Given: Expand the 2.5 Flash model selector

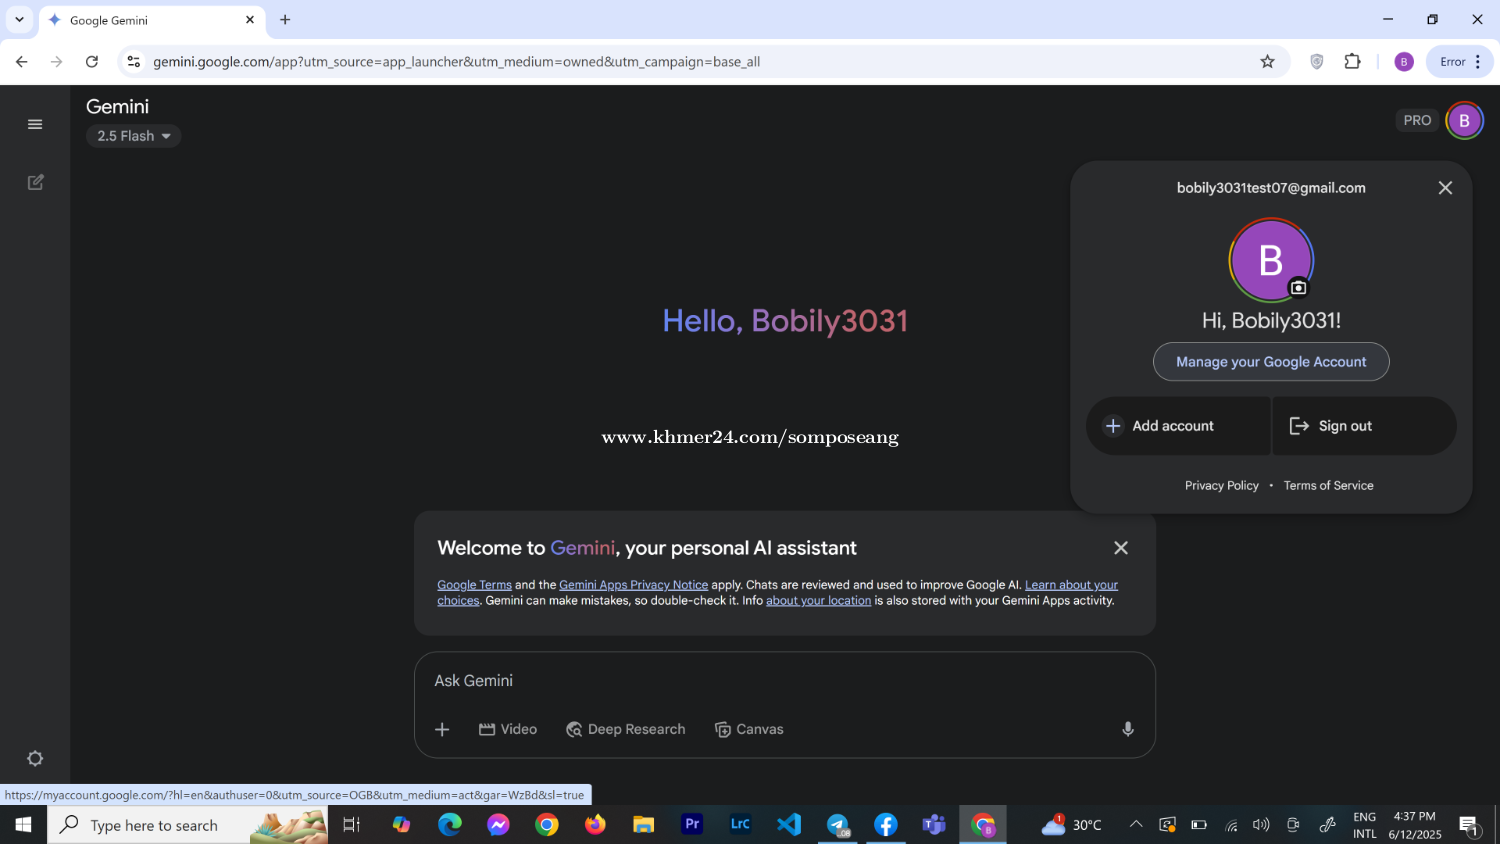Looking at the screenshot, I should point(133,136).
